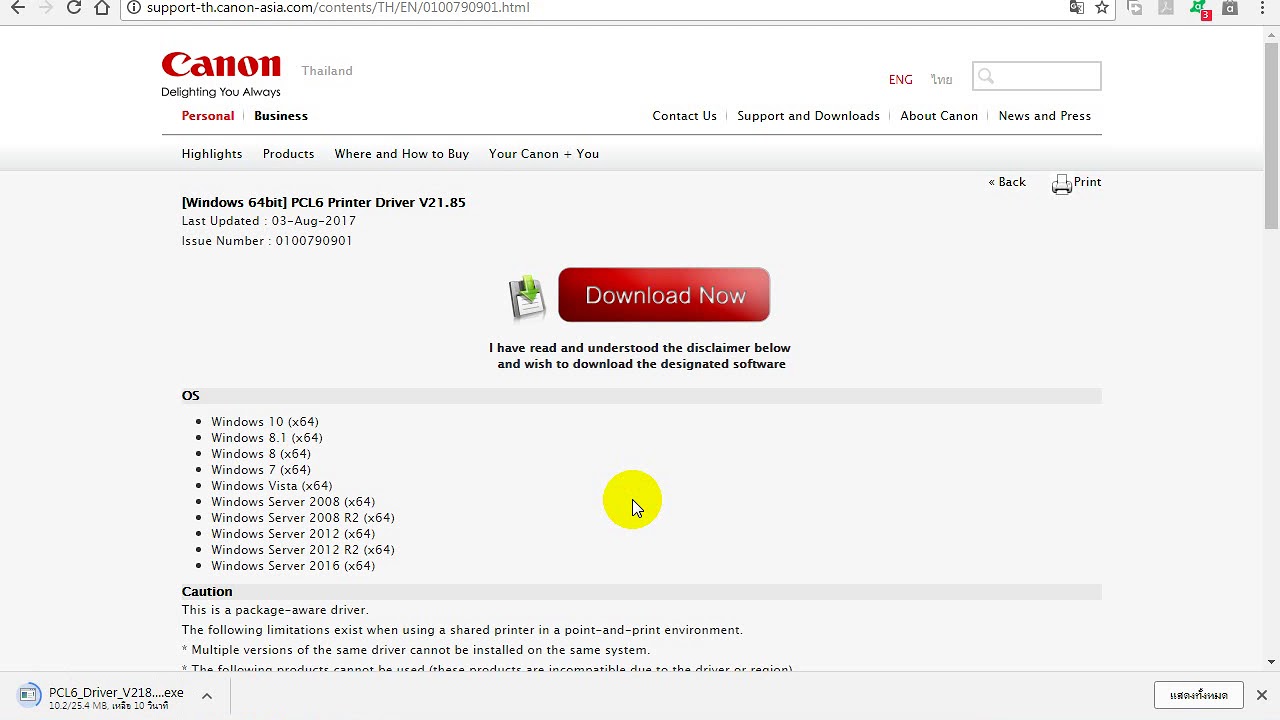Click the browser back arrow

[x=18, y=7]
